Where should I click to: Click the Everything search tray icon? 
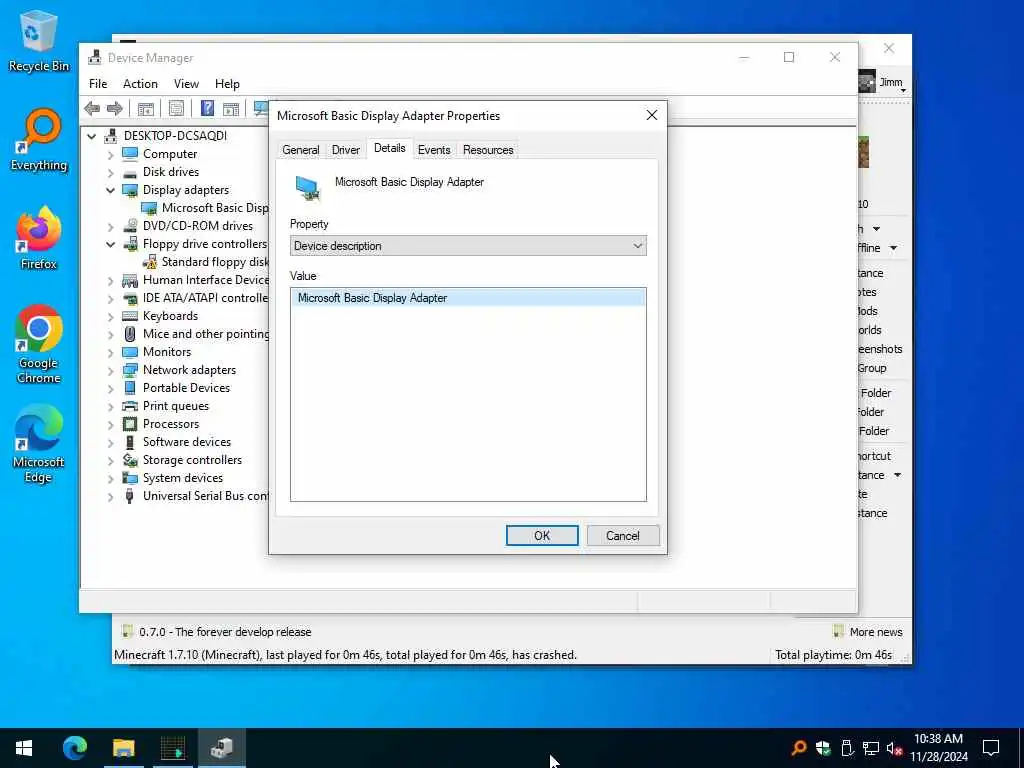(x=798, y=748)
